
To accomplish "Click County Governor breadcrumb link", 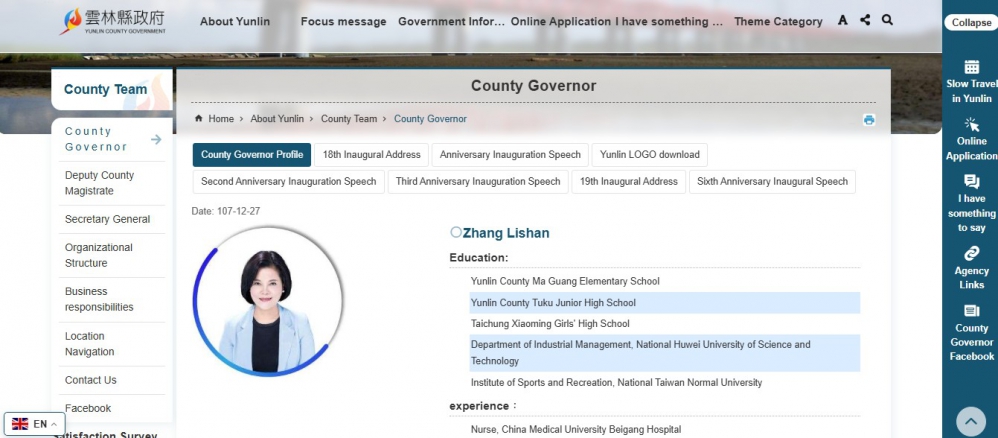I will pos(430,119).
